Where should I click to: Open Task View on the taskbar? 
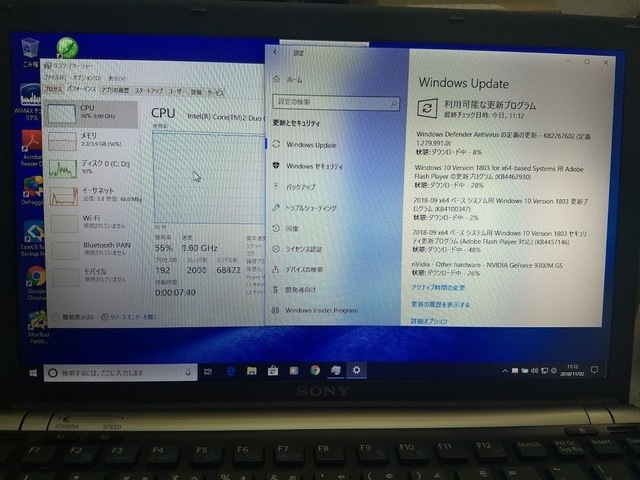(208, 372)
